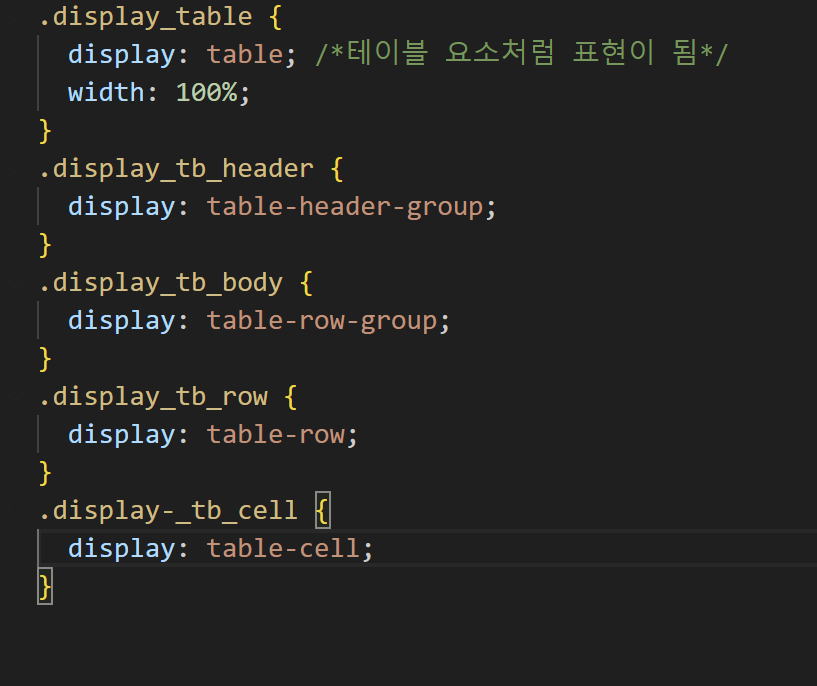Click the opening brace after .display_tb_body
Screen dimensions: 817x686
click(x=307, y=284)
